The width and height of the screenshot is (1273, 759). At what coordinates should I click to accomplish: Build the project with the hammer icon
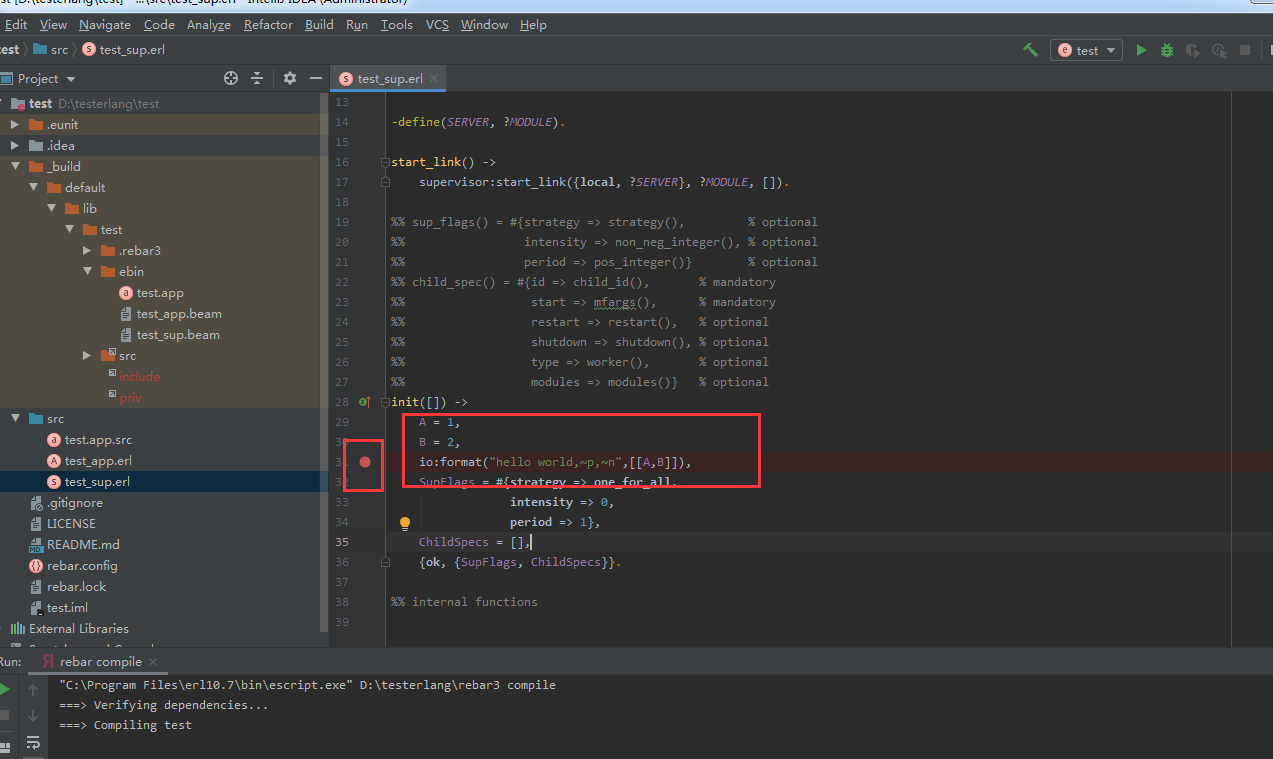tap(1030, 49)
